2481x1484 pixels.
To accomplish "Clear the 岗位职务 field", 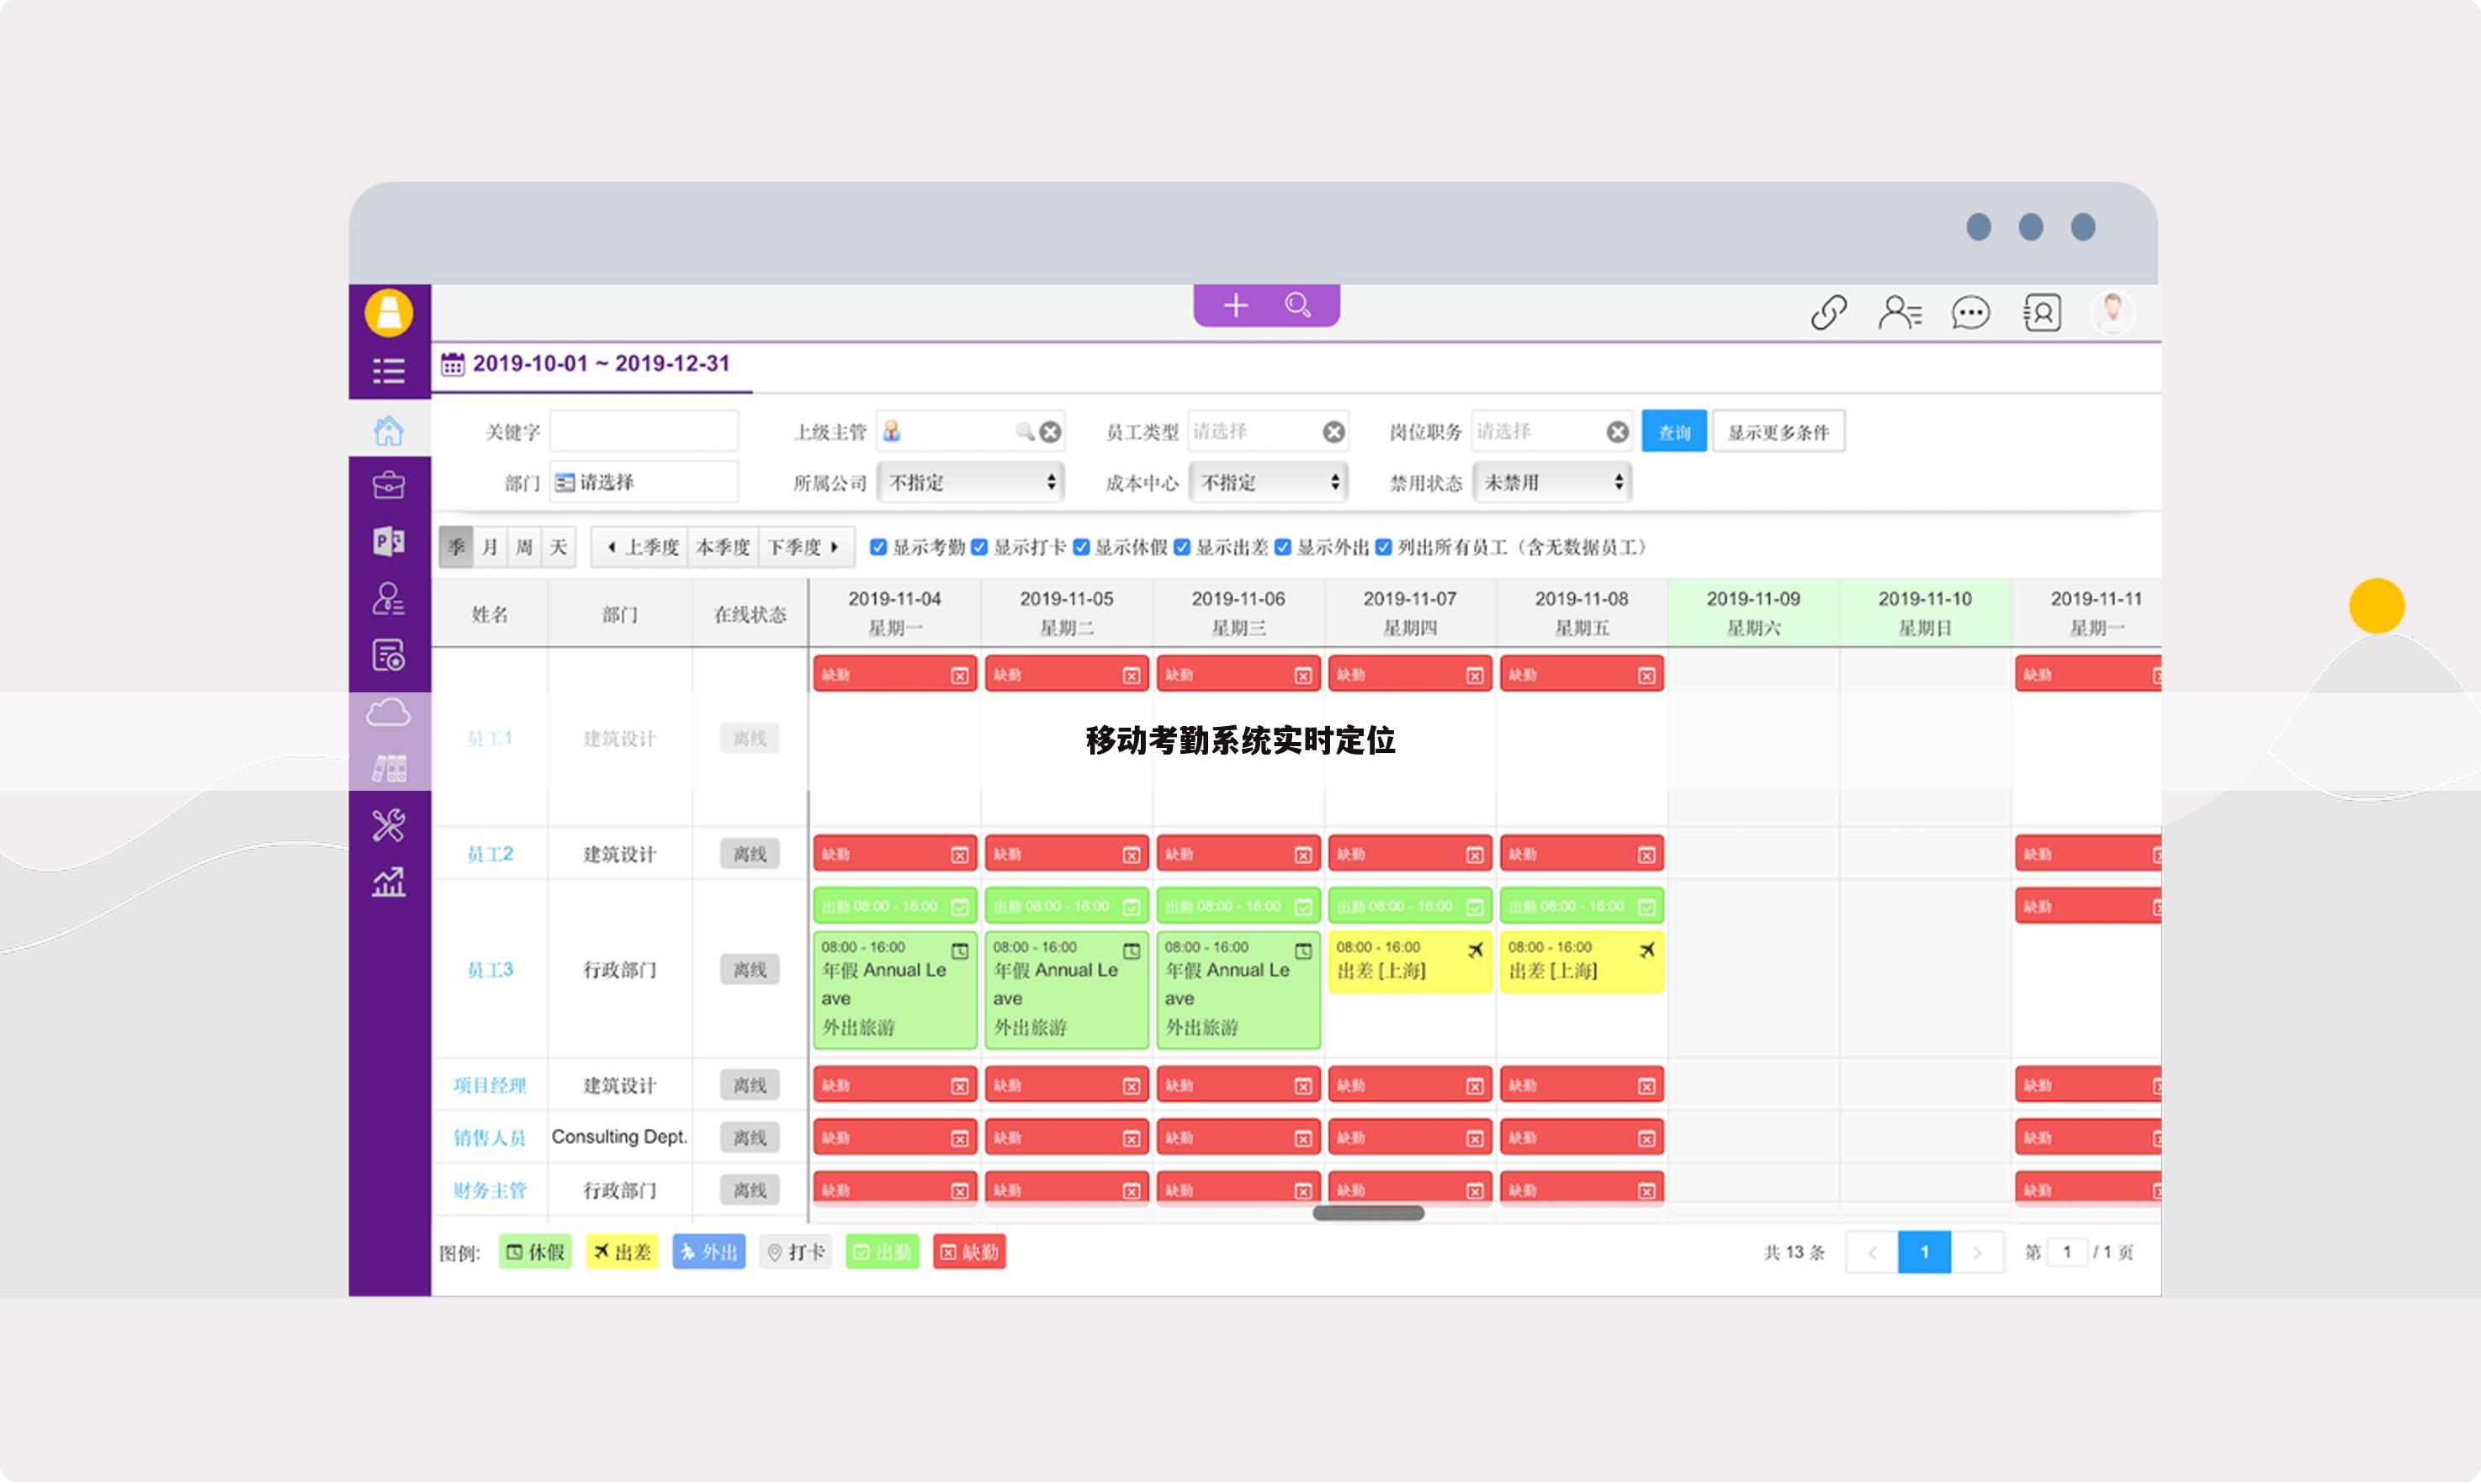I will (1618, 432).
